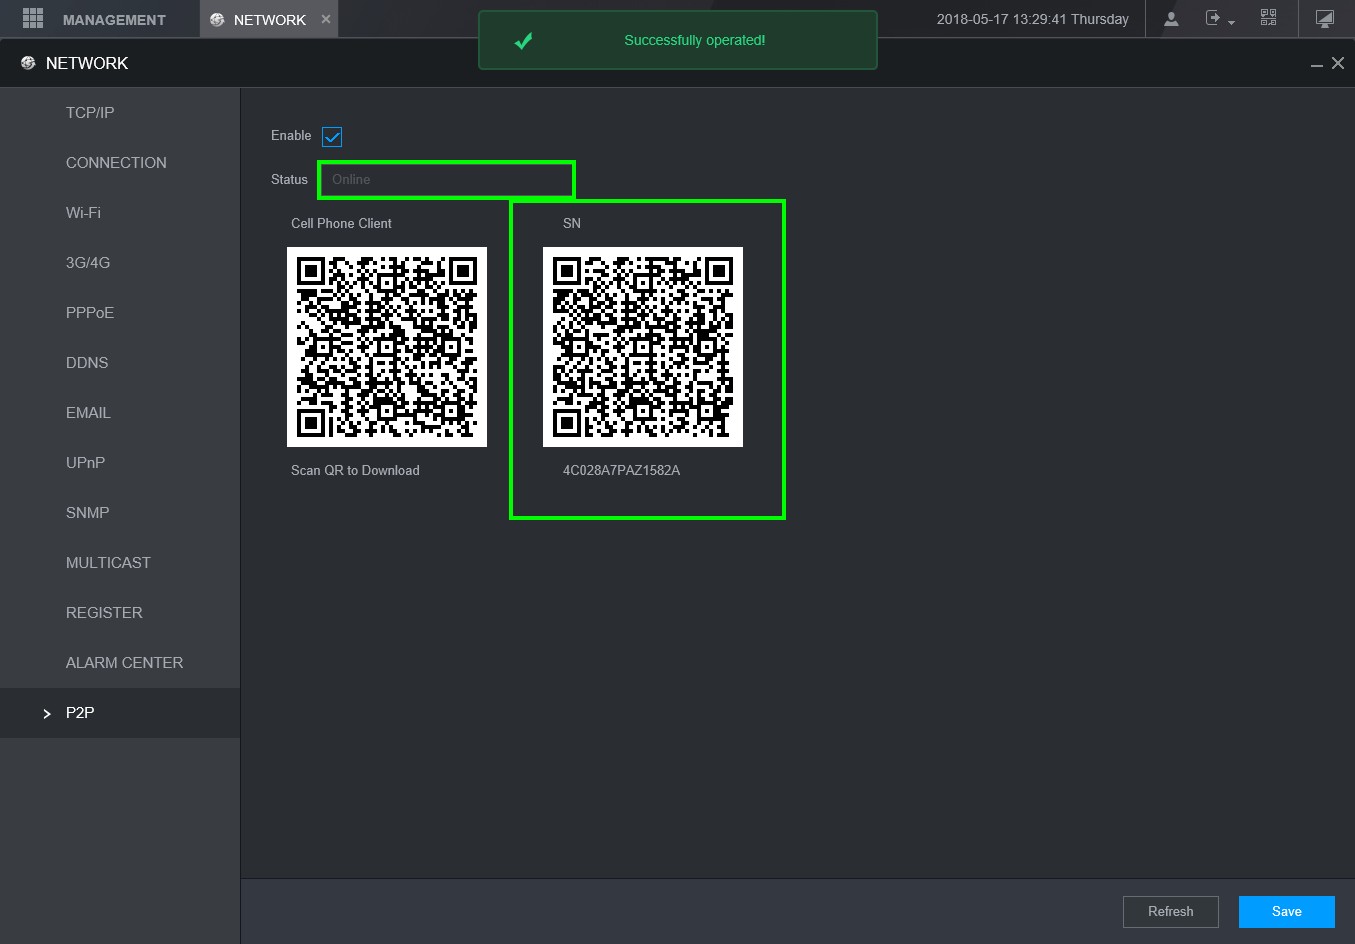Click the Status field showing Online
Viewport: 1355px width, 944px height.
click(446, 180)
